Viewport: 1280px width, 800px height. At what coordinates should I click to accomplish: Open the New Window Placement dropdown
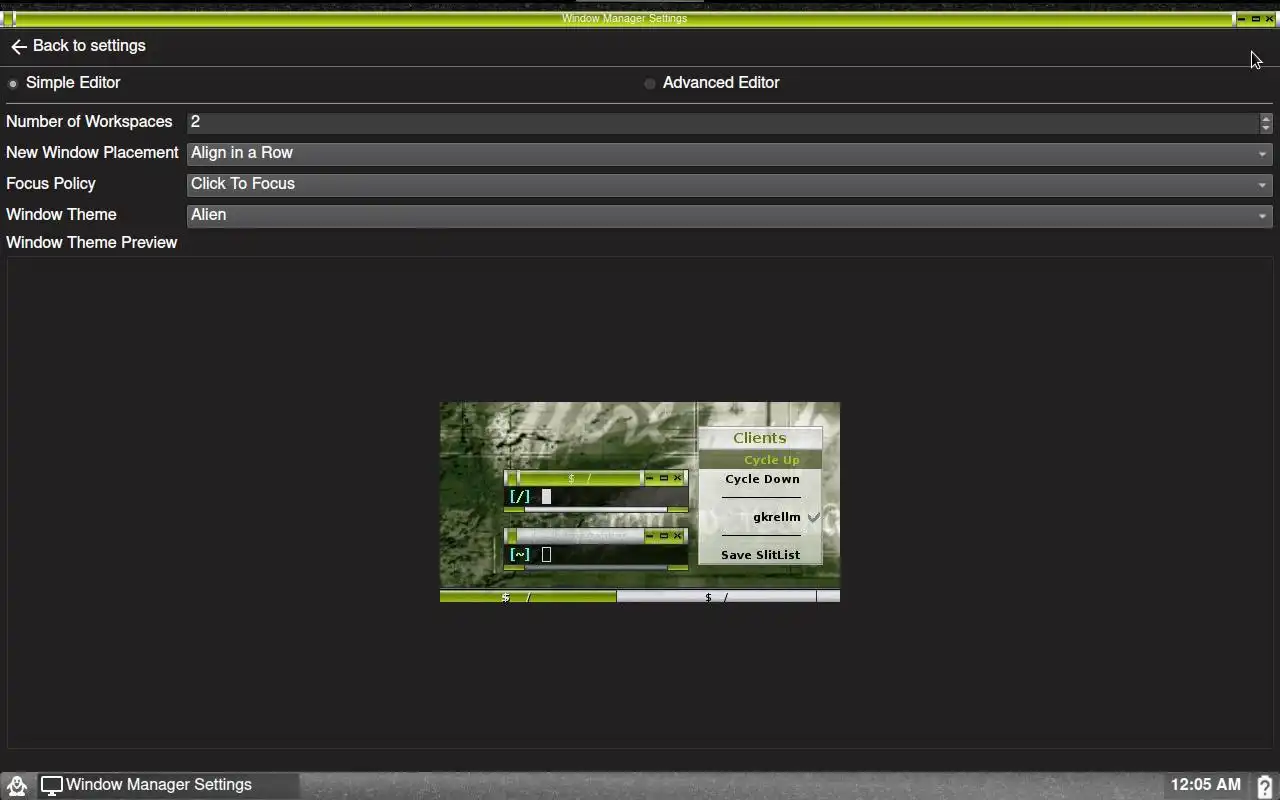(x=729, y=153)
